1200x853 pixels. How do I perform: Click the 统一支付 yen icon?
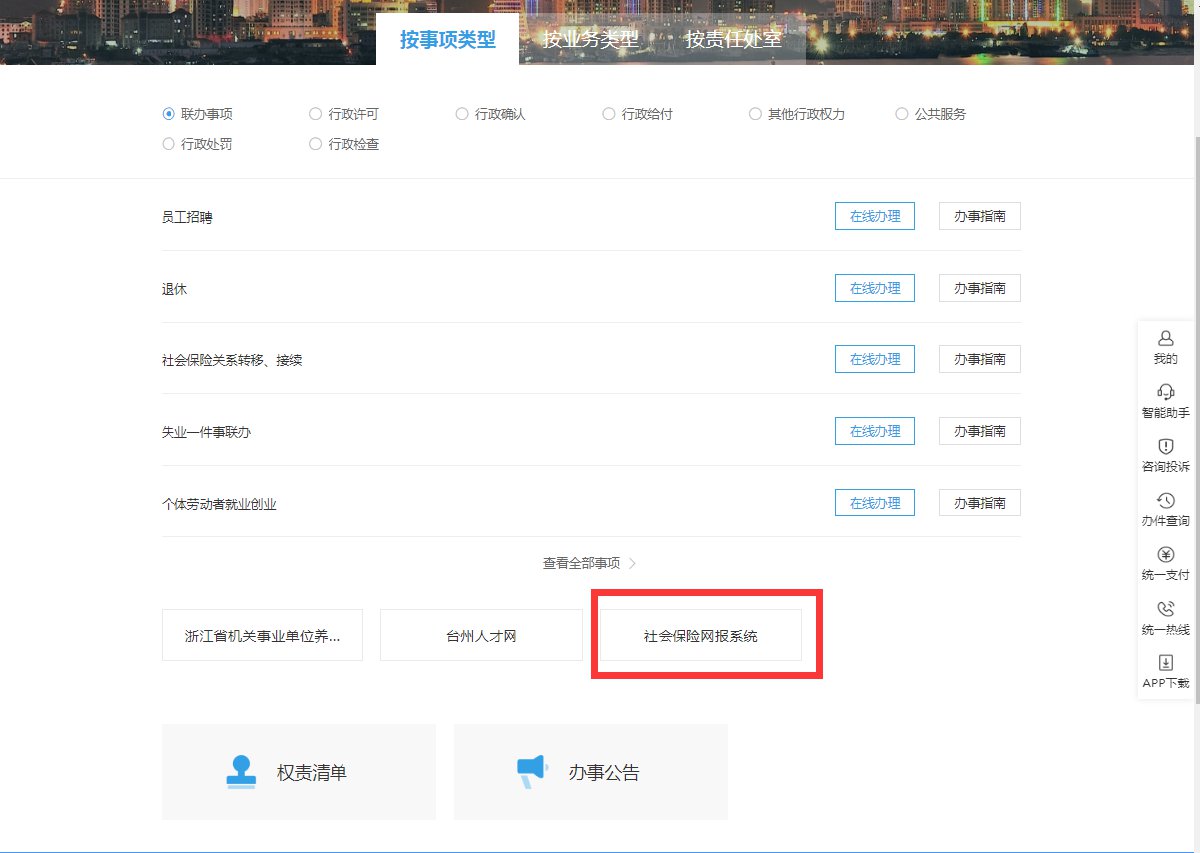[1165, 555]
